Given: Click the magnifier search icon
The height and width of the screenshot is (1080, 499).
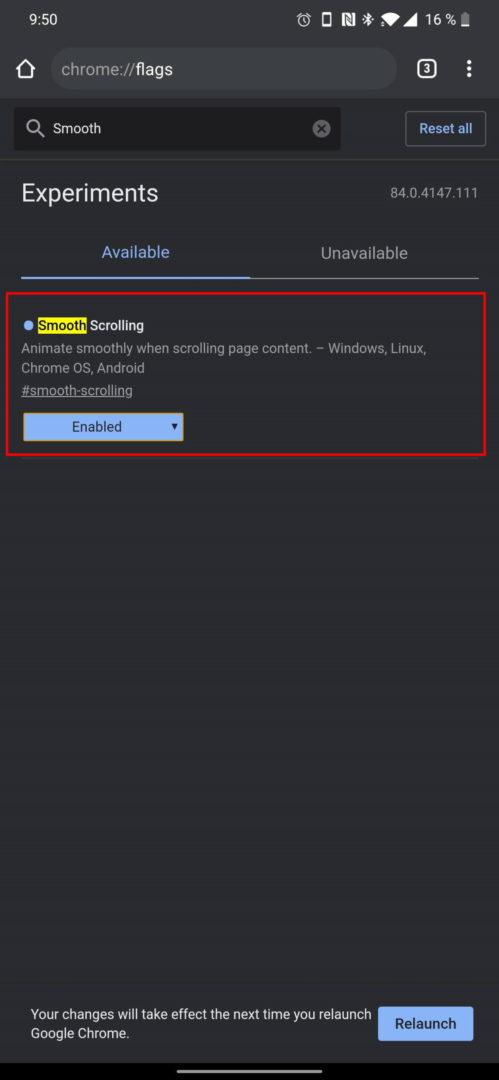Looking at the screenshot, I should [34, 128].
